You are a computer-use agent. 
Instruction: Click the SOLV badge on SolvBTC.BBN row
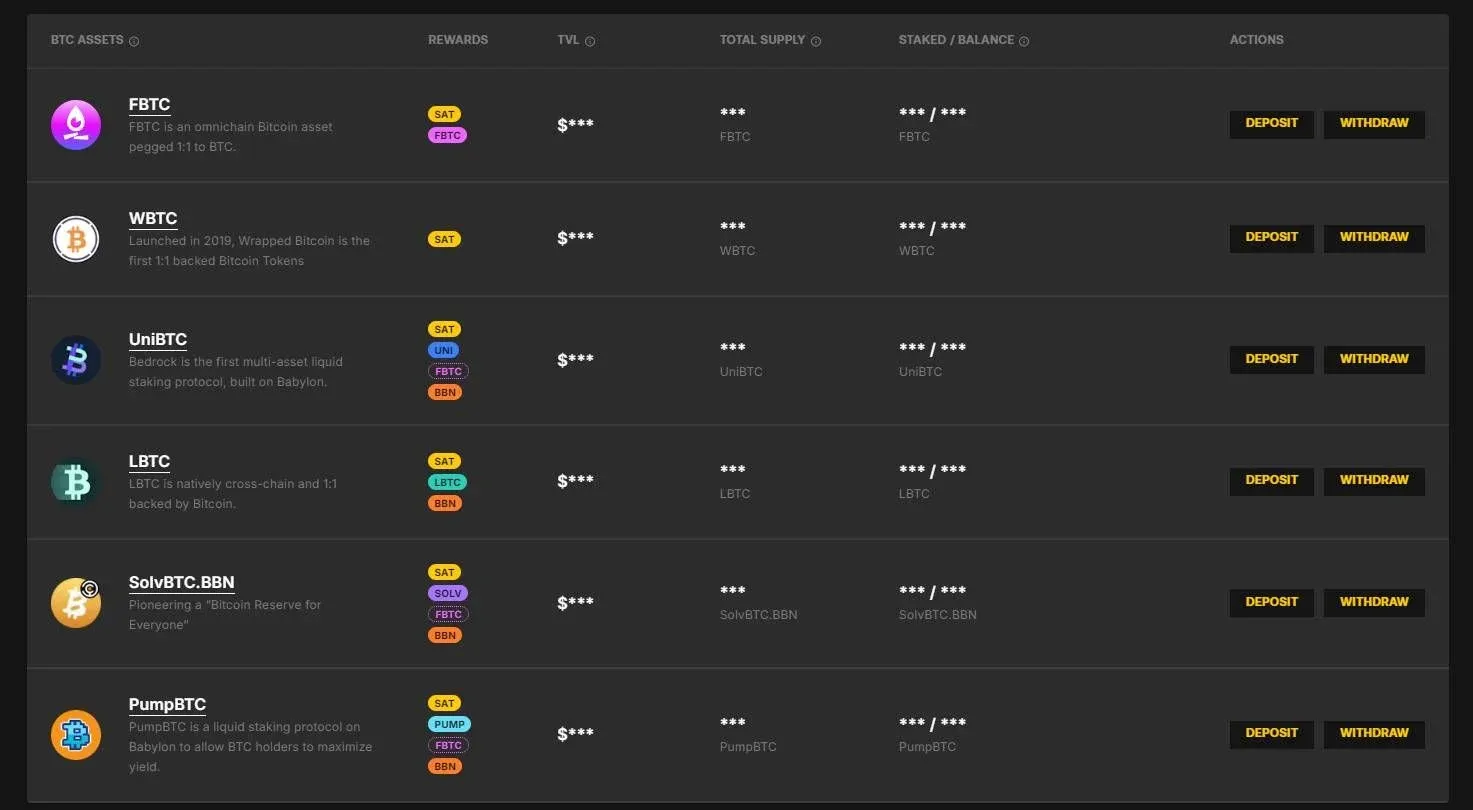pos(447,593)
